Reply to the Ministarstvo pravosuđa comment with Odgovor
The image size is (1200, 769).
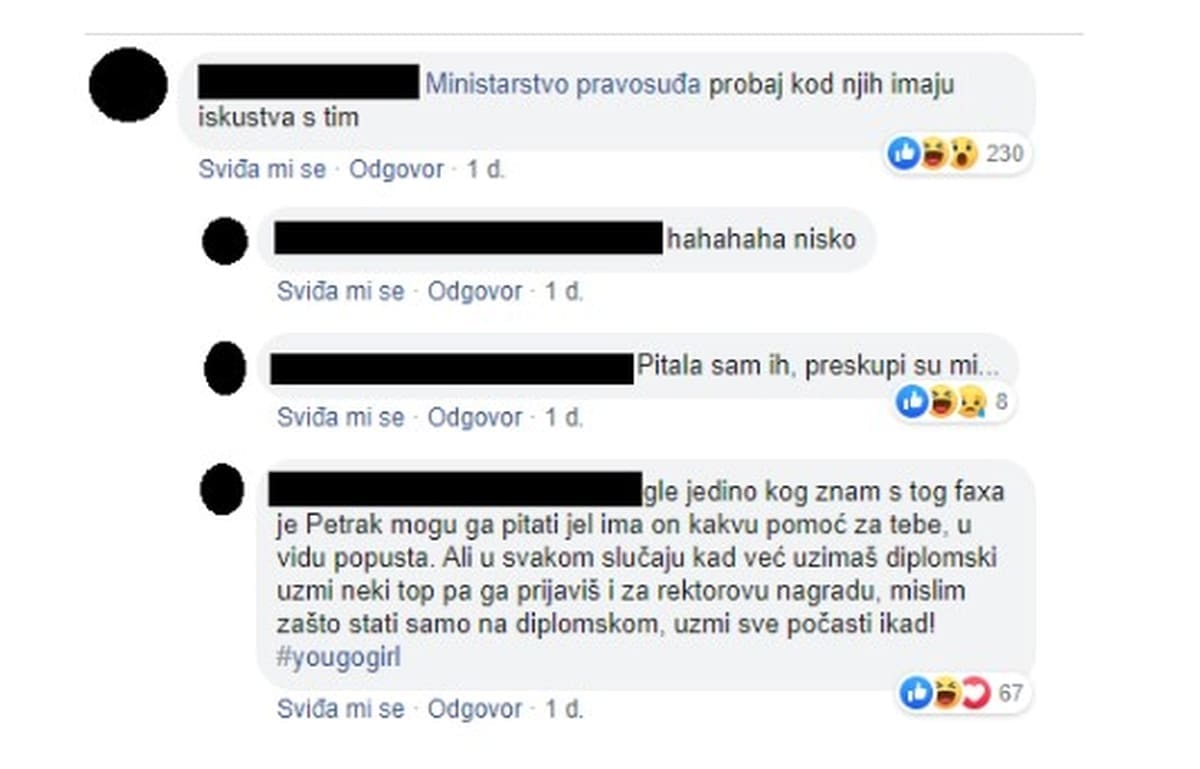pyautogui.click(x=396, y=169)
